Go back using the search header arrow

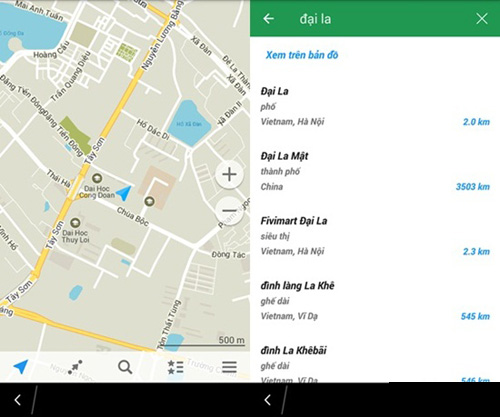point(269,18)
